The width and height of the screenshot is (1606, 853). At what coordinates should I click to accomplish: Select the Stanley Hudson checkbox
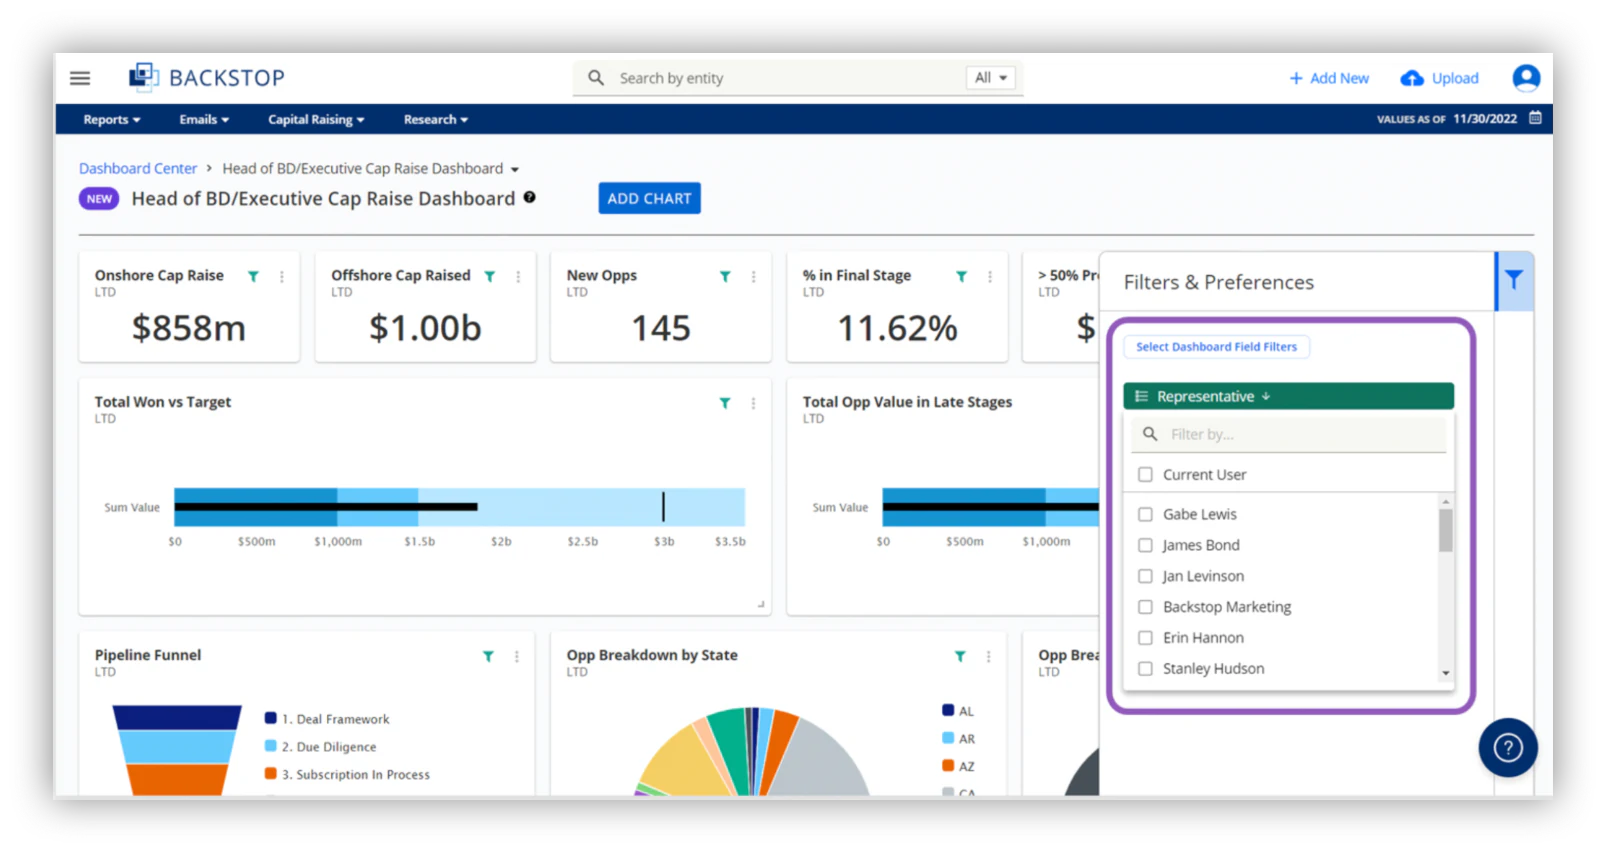click(1145, 669)
